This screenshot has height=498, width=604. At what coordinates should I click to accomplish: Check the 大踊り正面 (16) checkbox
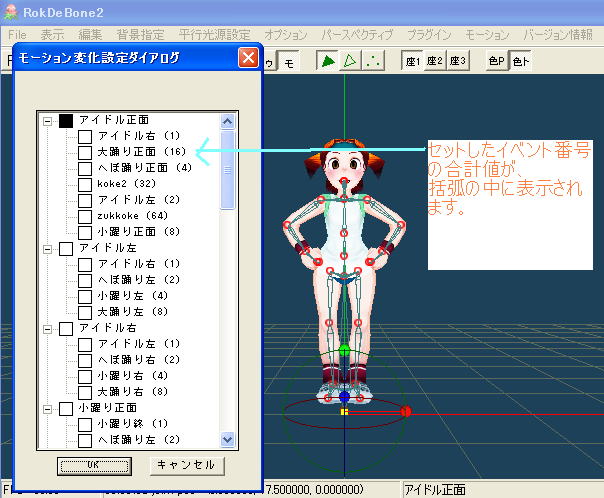[86, 152]
